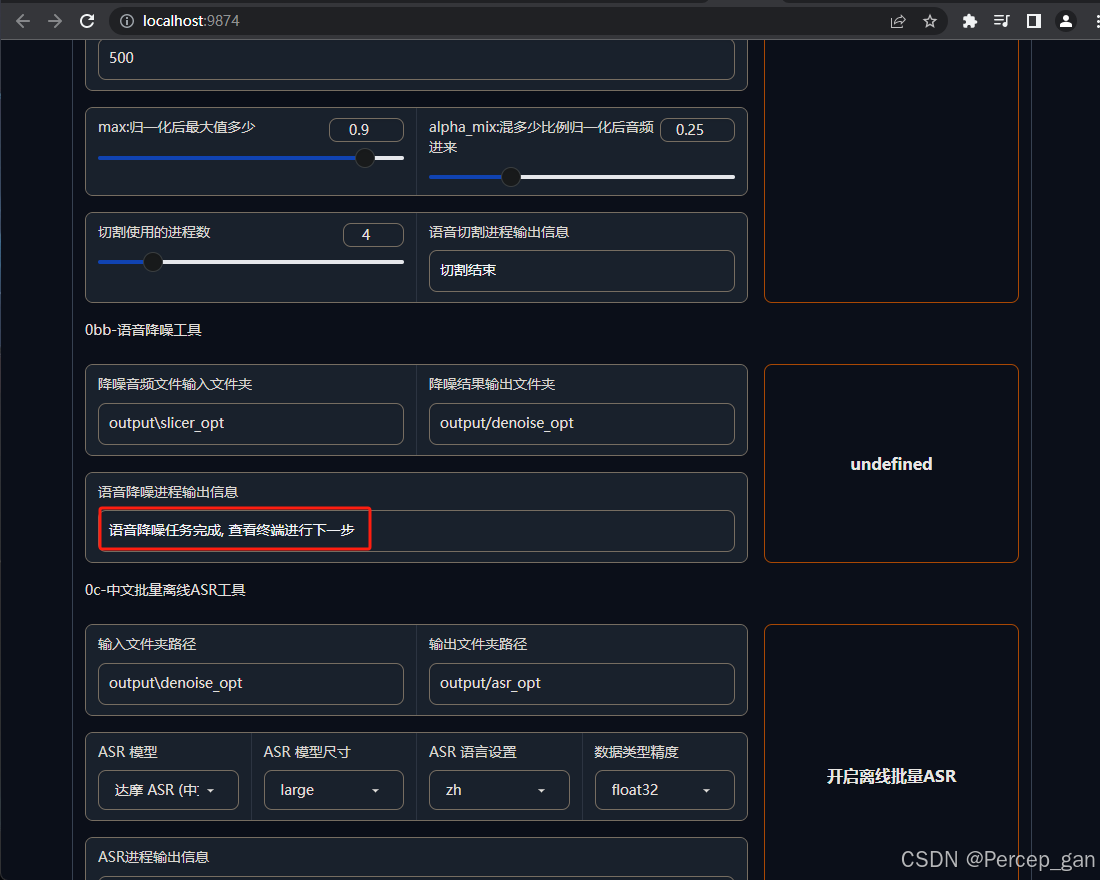Go back using browser back arrow
1100x880 pixels.
(x=22, y=21)
